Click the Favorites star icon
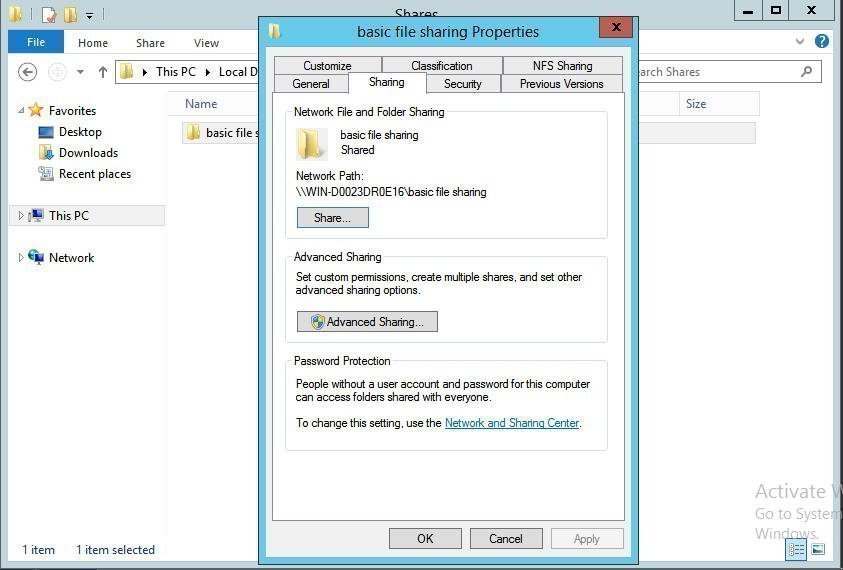 pyautogui.click(x=35, y=110)
